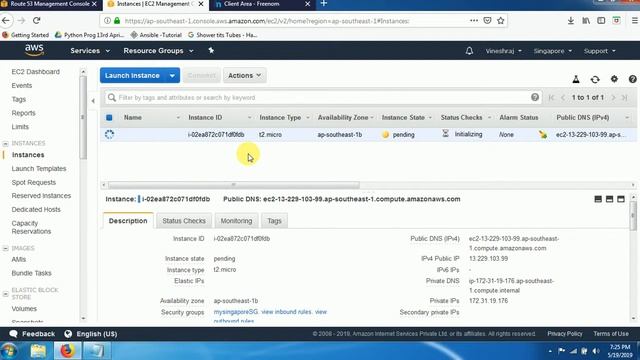Open the pin shortcuts star icon
The image size is (640, 360).
click(211, 50)
